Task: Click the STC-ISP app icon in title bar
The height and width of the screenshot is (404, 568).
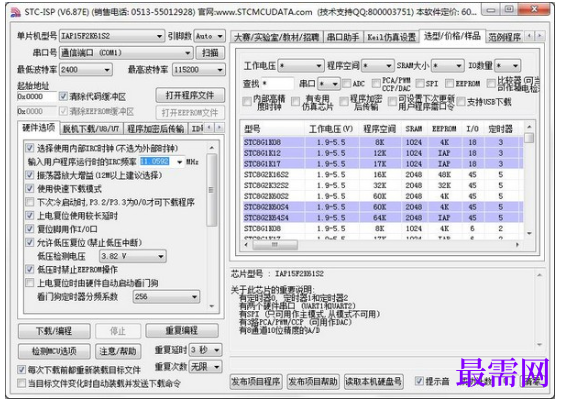Action: pos(15,12)
